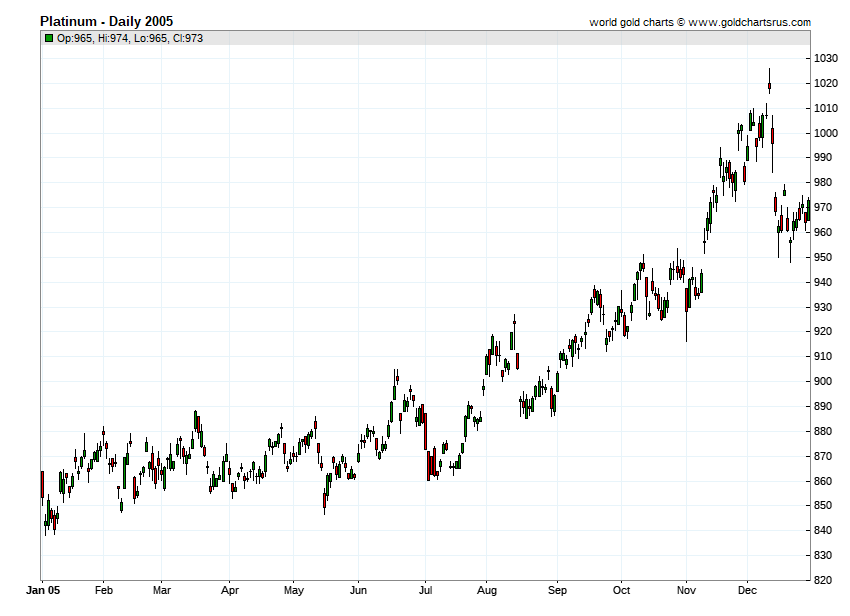This screenshot has height=616, width=850.
Task: Click the 990 price axis label
Action: pyautogui.click(x=823, y=158)
